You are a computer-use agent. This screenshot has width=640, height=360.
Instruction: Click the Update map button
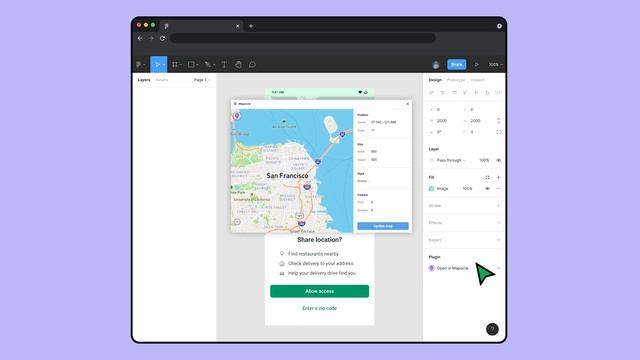tap(383, 226)
